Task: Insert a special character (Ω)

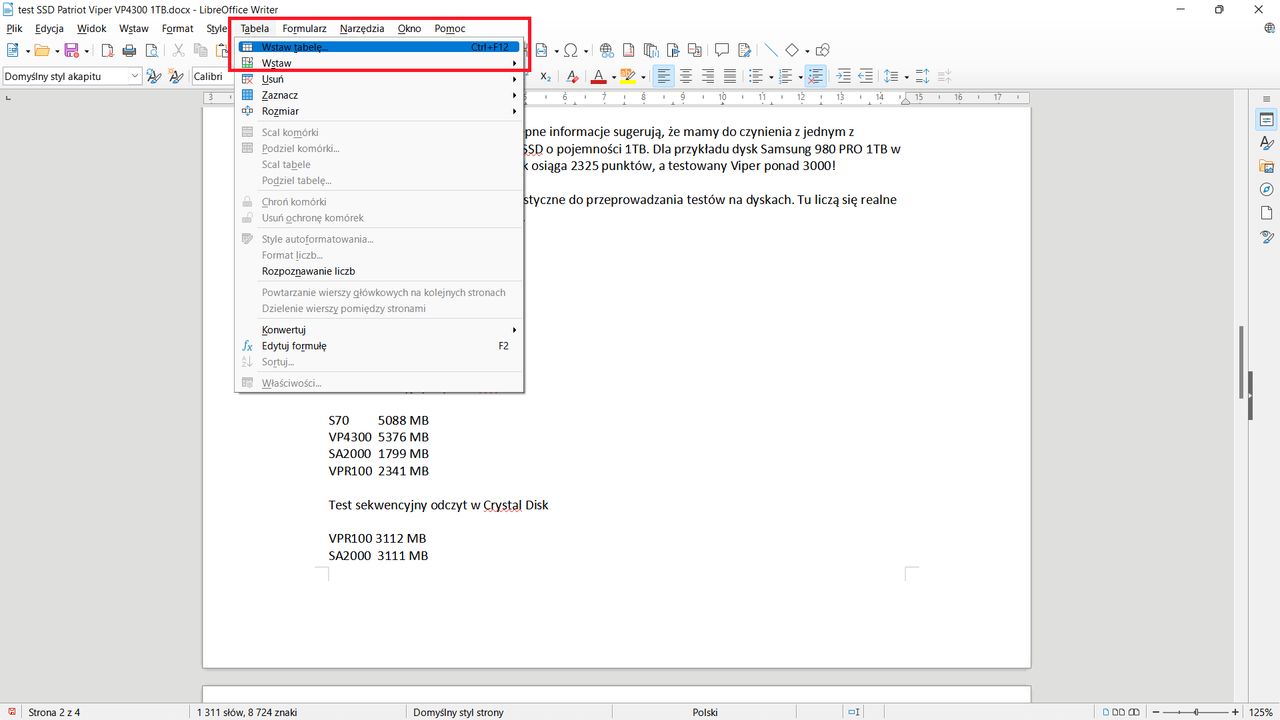Action: coord(572,50)
